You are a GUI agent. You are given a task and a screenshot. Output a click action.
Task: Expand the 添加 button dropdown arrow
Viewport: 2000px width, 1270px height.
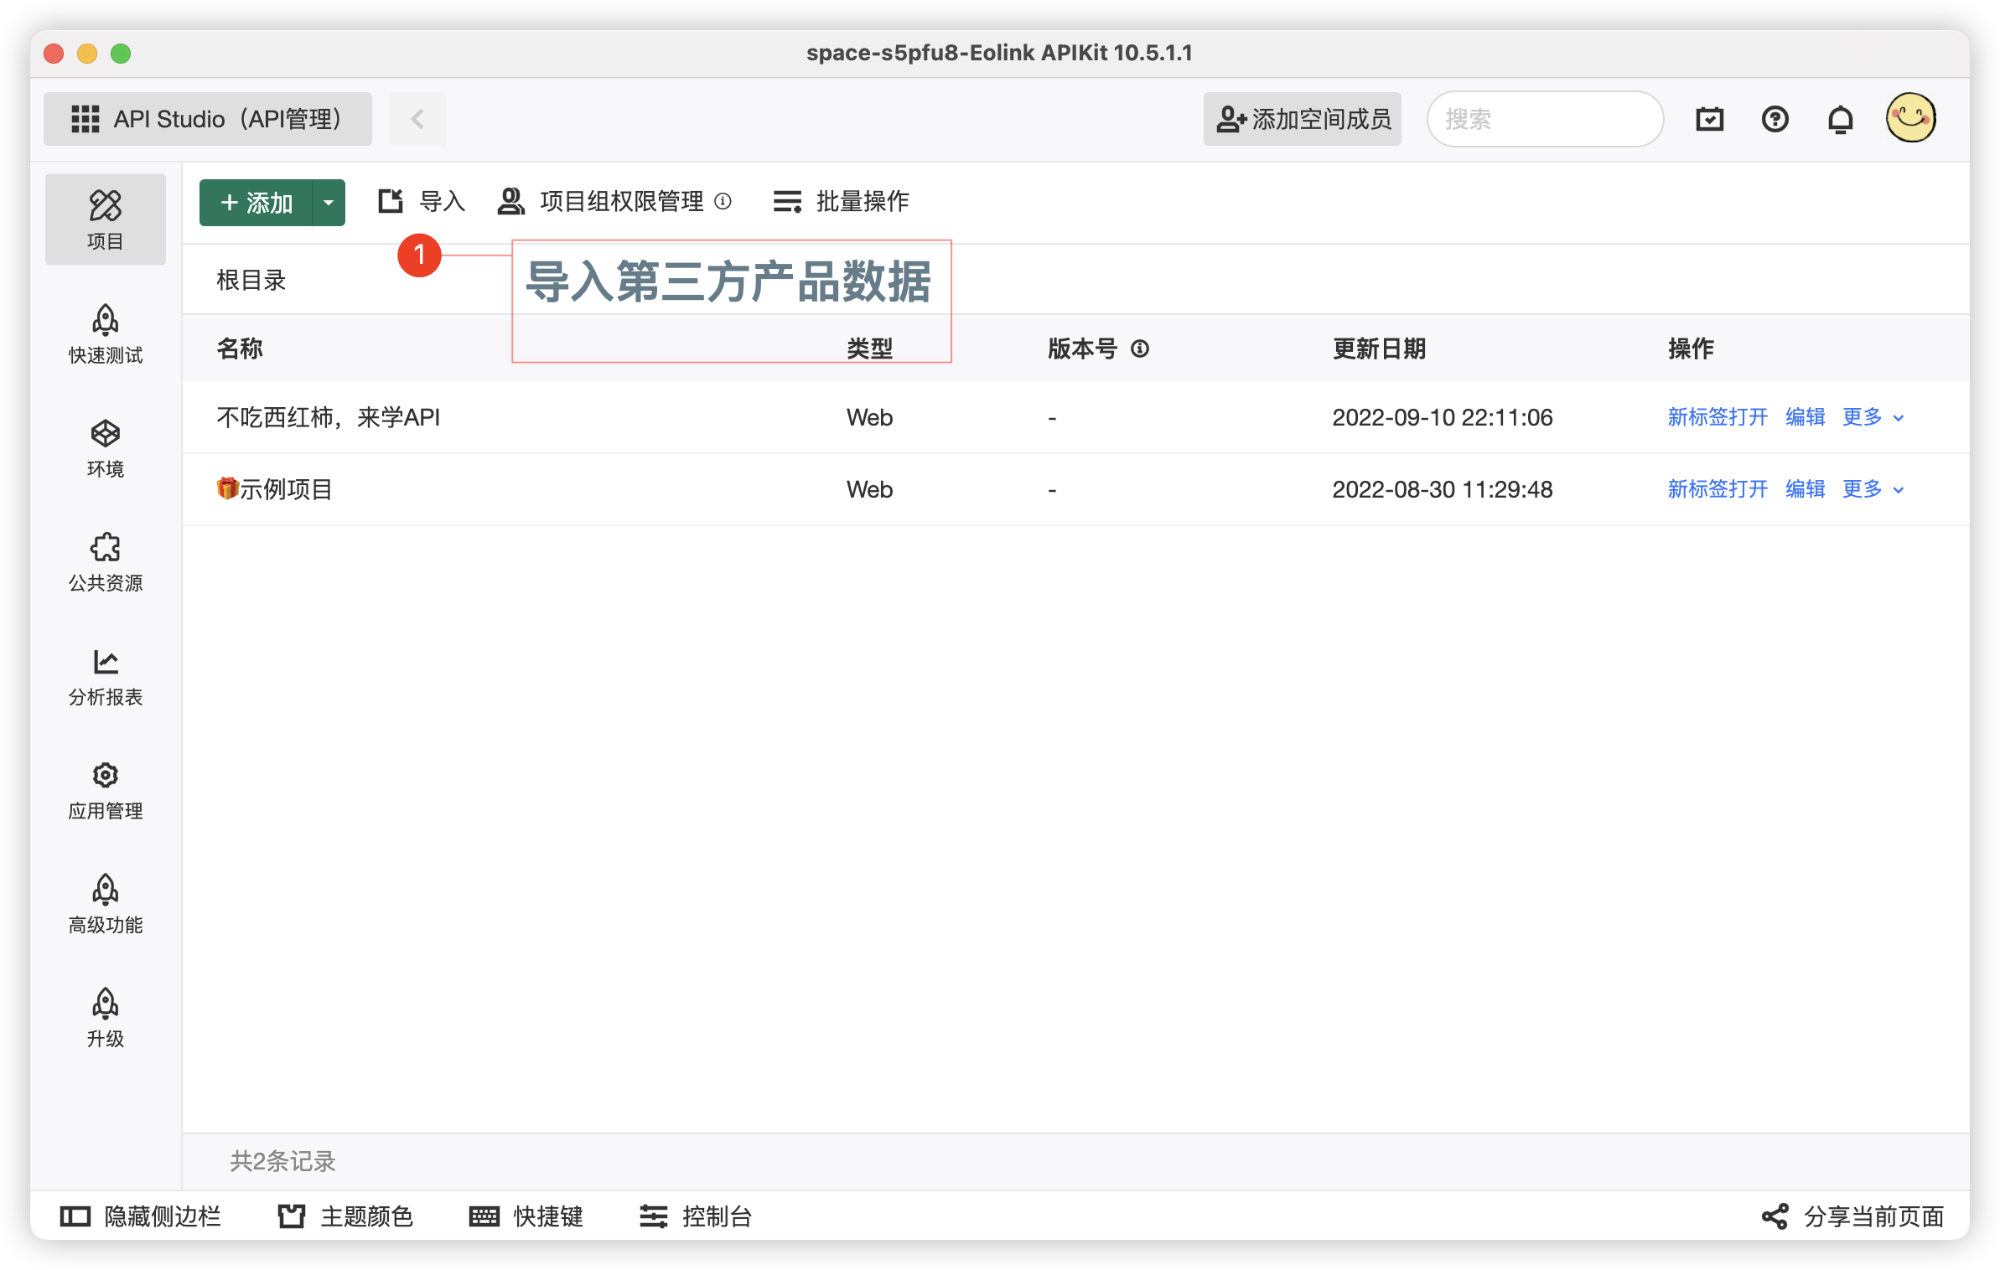pos(328,203)
